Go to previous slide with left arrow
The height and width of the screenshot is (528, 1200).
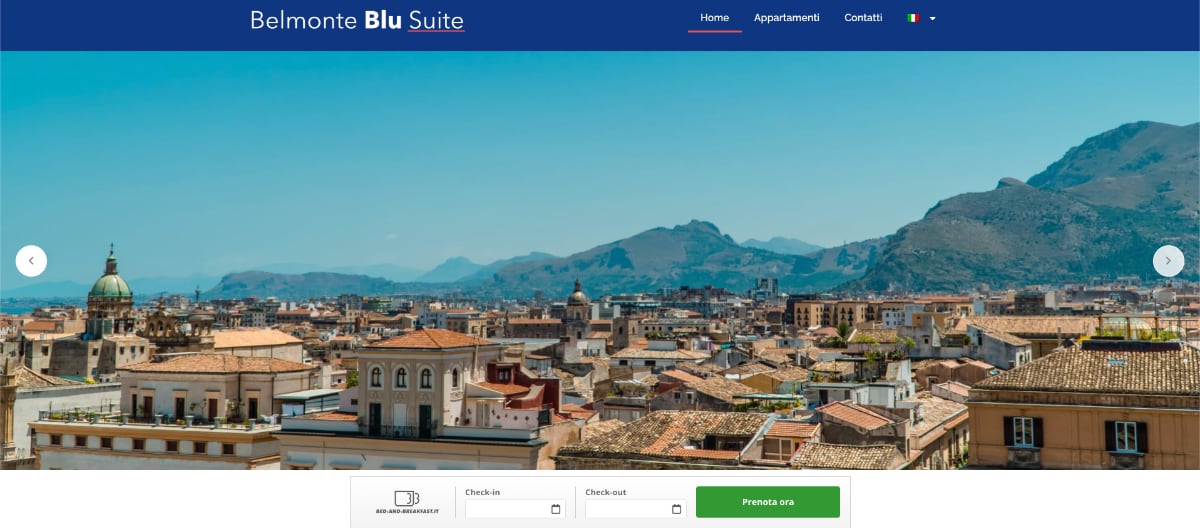click(31, 261)
